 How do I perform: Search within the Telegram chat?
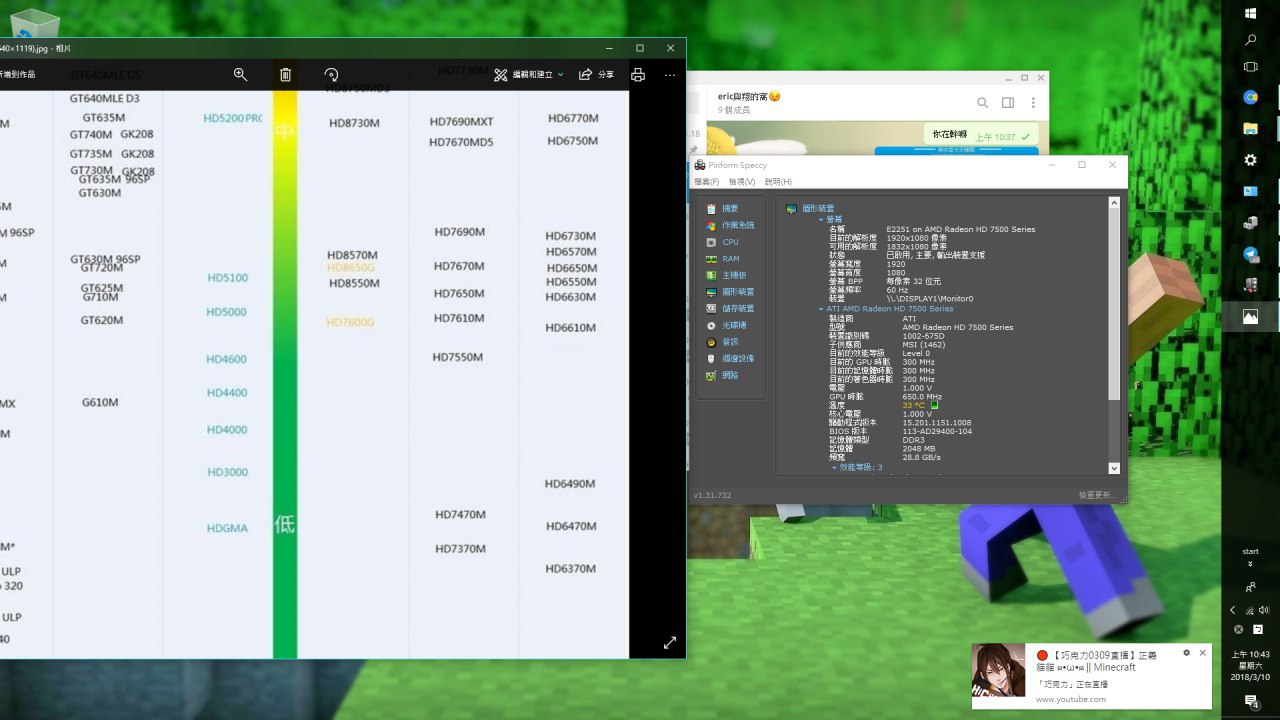982,103
